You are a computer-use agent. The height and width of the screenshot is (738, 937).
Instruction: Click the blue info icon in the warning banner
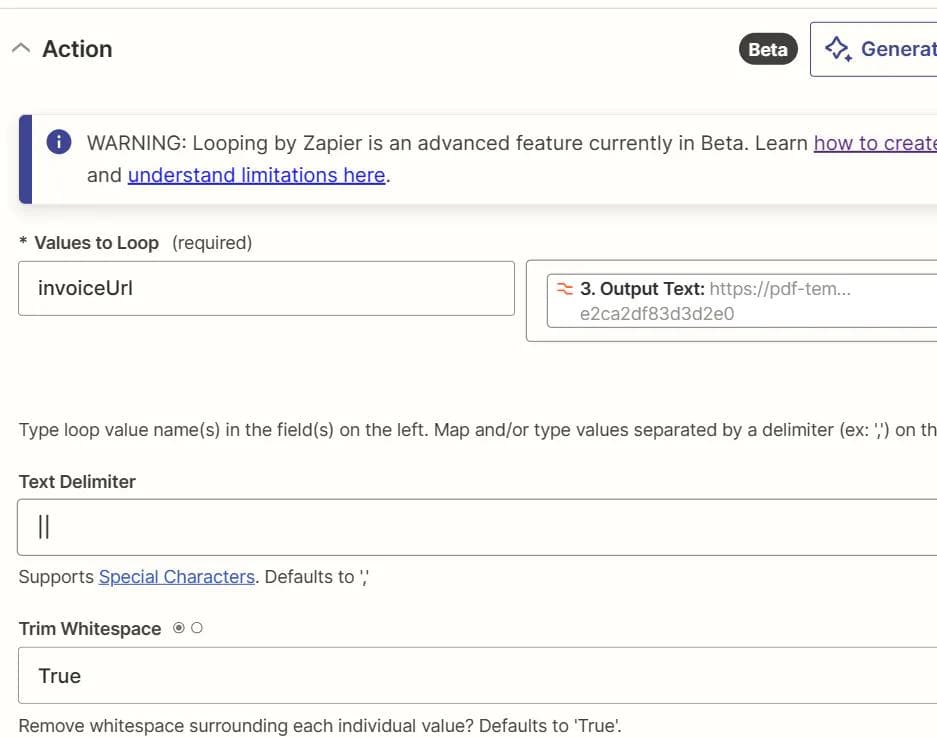tap(58, 143)
